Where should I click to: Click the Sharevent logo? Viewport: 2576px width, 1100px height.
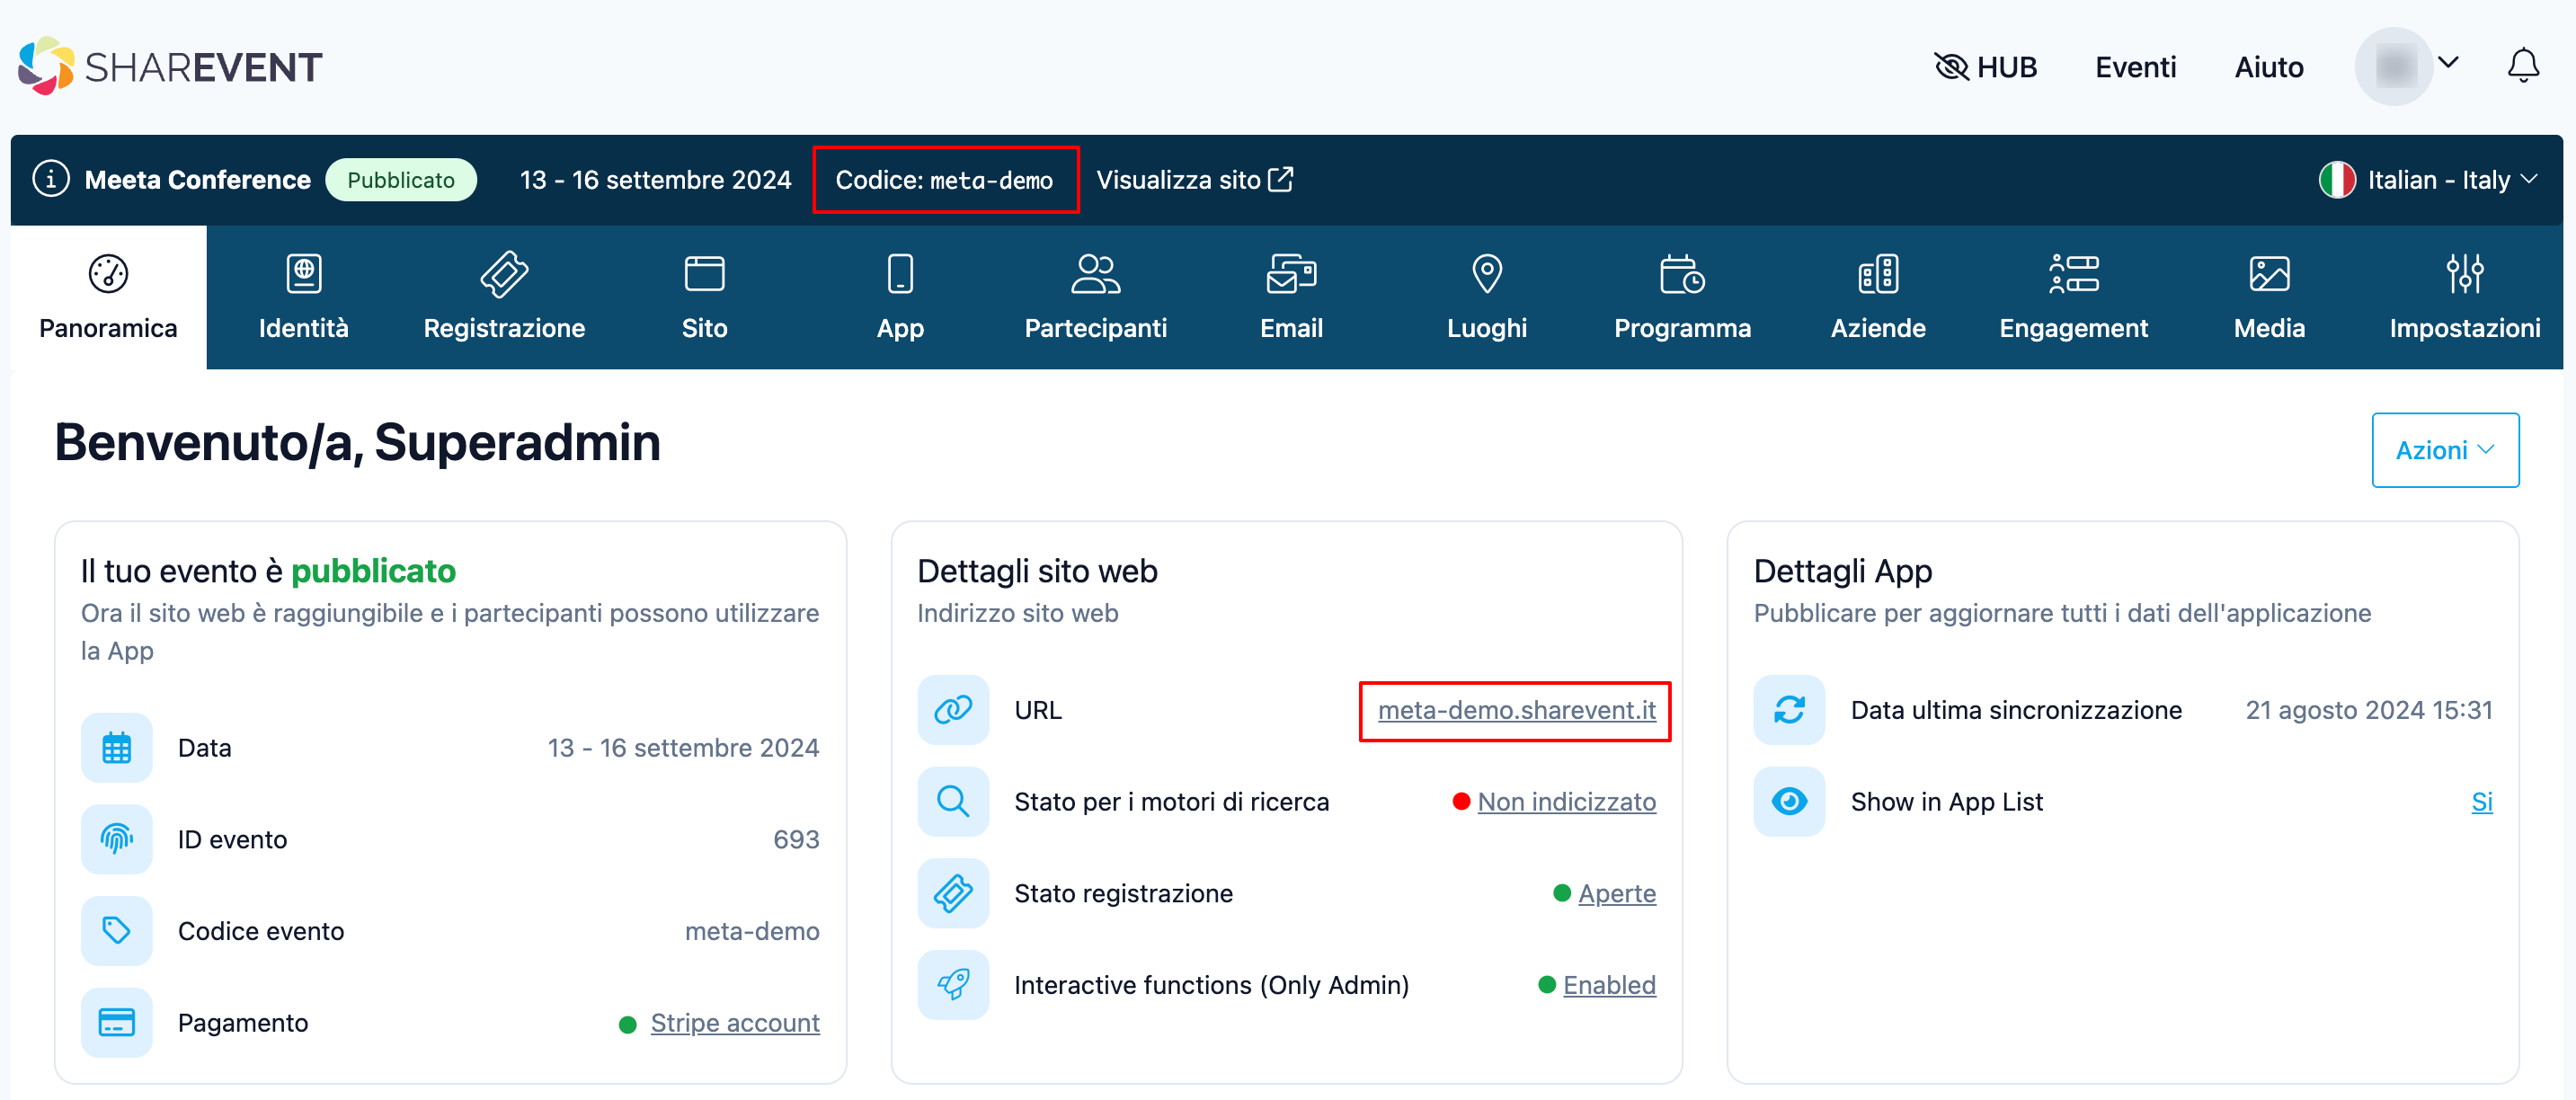coord(170,66)
